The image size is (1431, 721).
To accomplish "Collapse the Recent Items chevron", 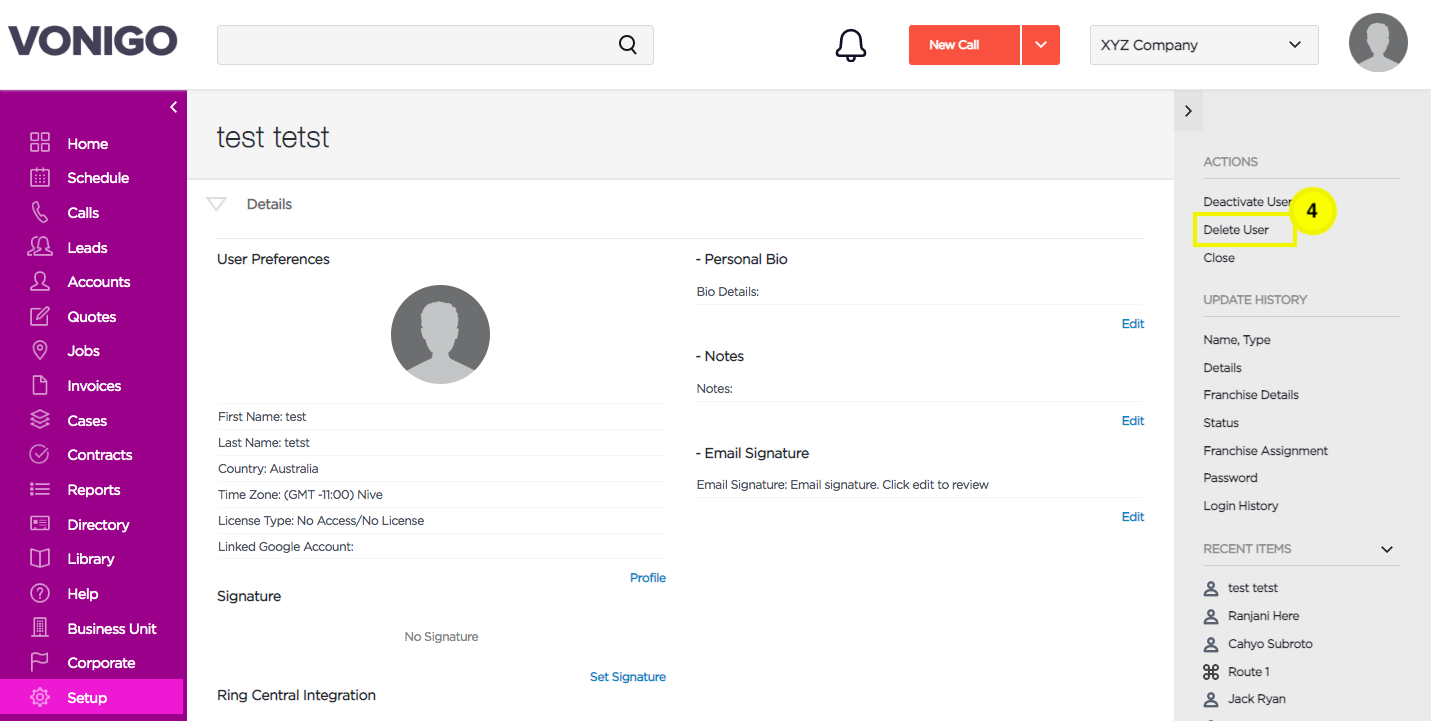I will coord(1387,549).
